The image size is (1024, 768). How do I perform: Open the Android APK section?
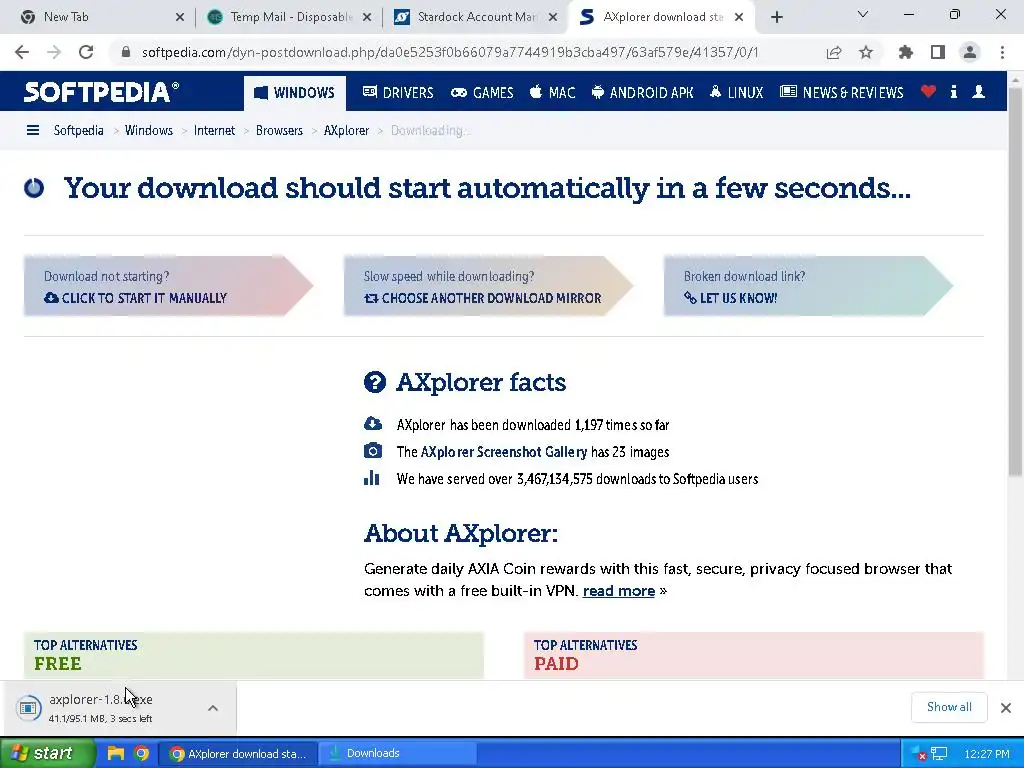click(643, 93)
